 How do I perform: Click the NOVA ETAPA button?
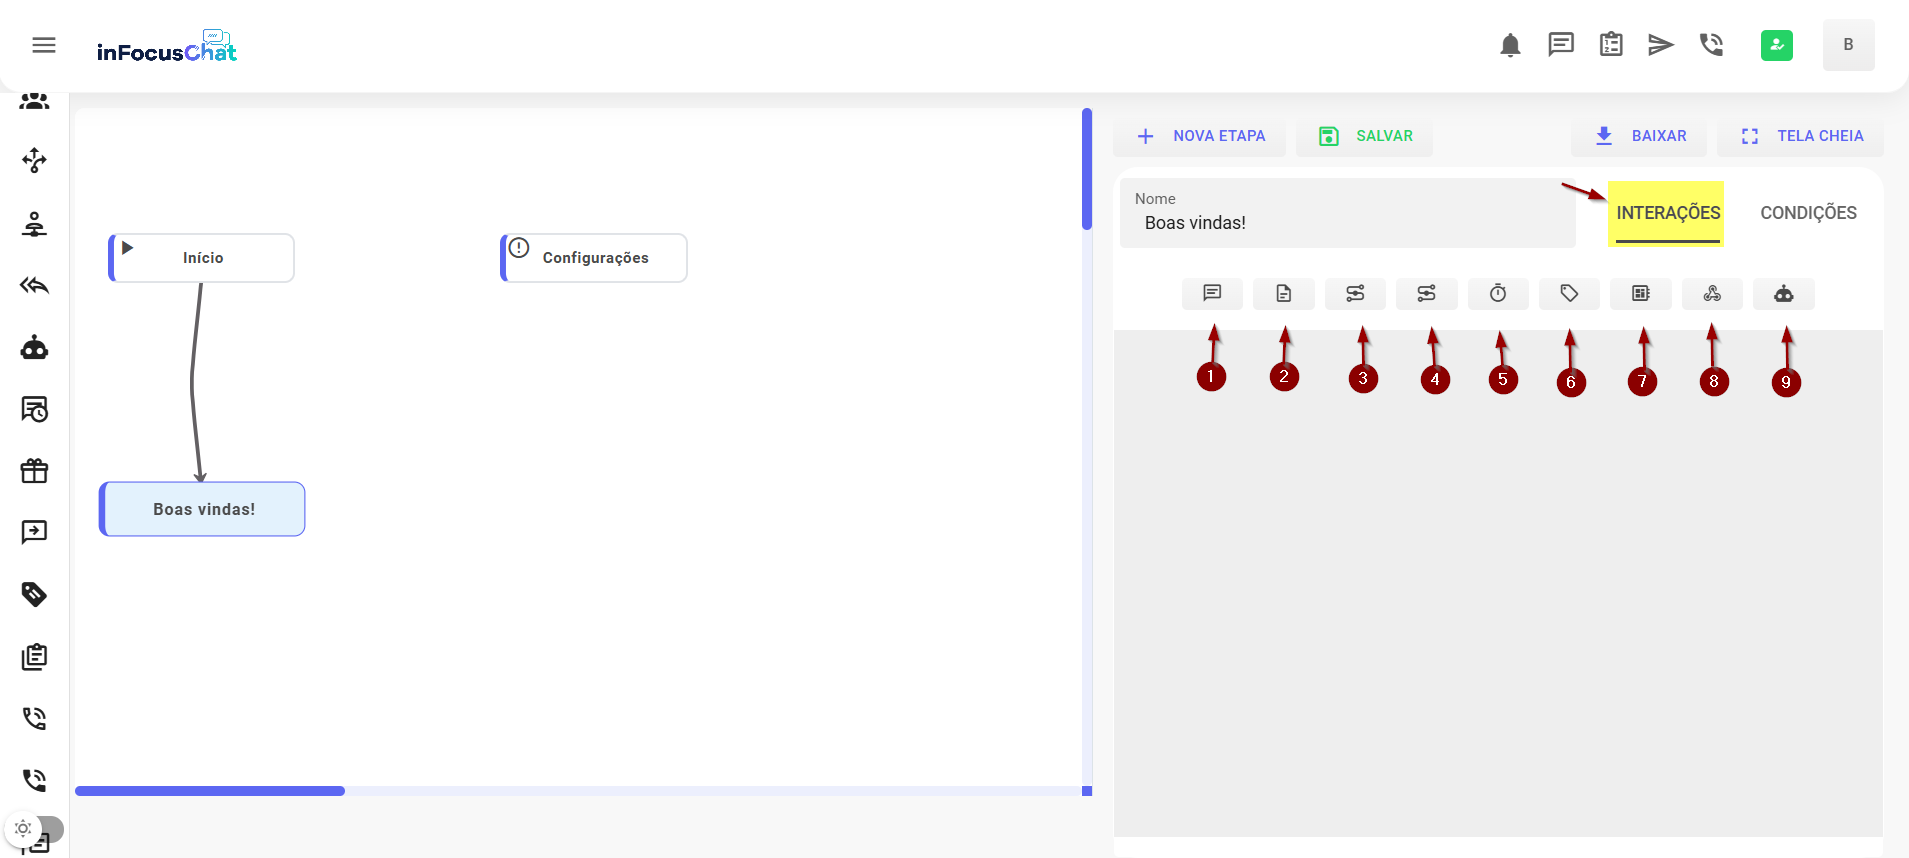coord(1200,136)
